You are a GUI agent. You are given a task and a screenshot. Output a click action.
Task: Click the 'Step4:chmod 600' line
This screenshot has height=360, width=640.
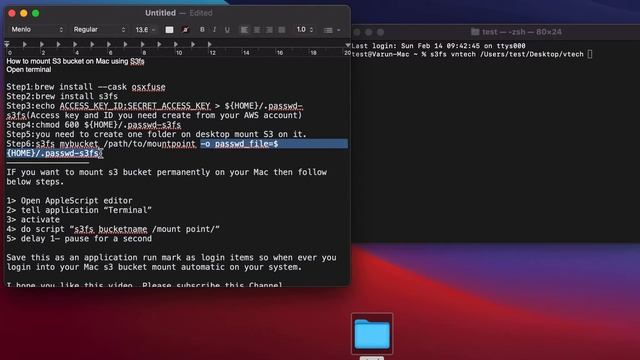coord(93,125)
